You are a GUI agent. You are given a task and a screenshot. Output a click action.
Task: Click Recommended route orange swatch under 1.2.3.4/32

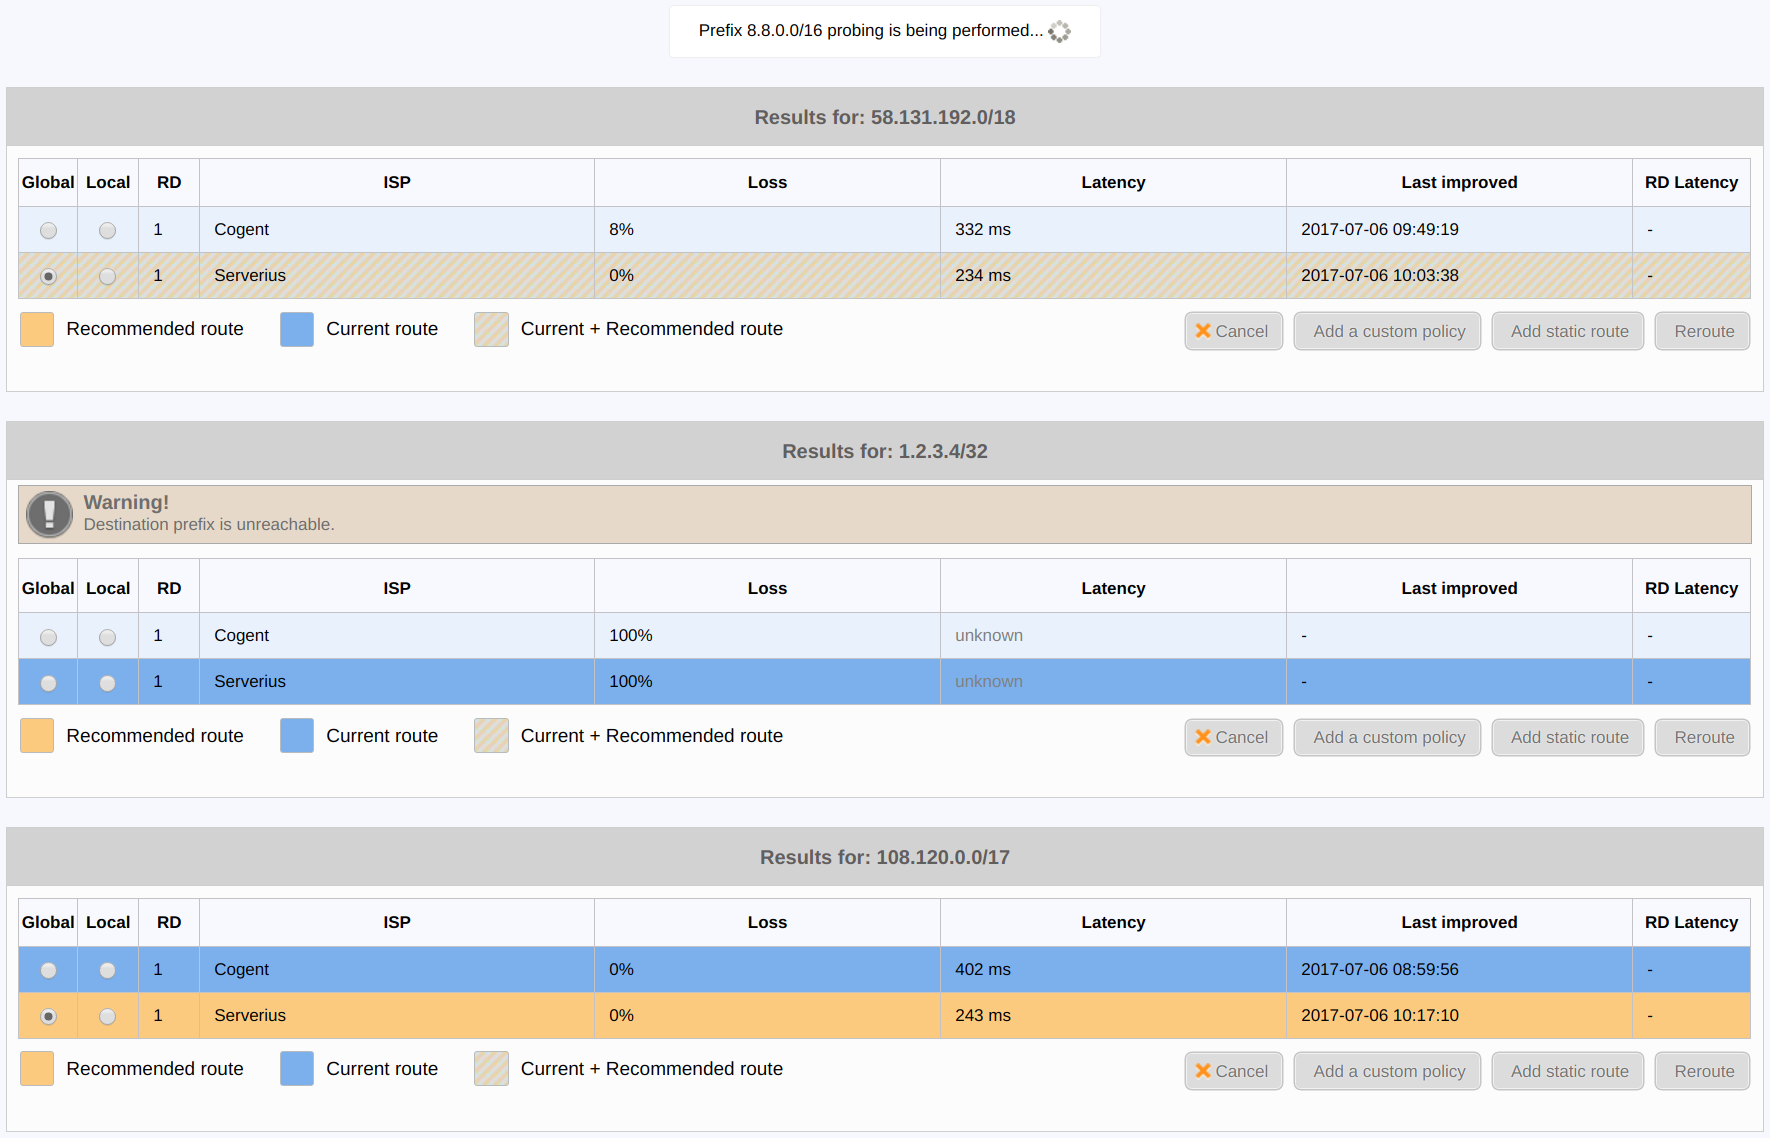(37, 736)
